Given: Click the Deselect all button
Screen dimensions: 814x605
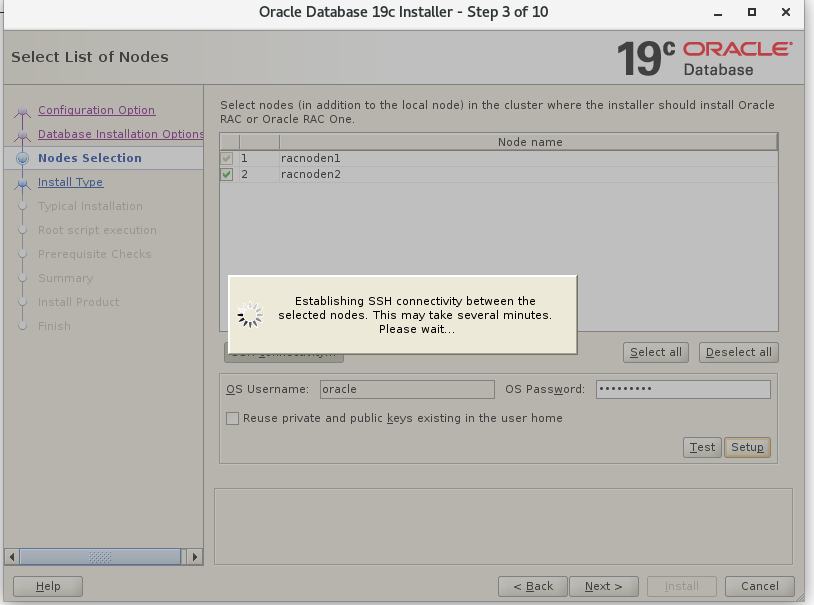Looking at the screenshot, I should point(738,352).
